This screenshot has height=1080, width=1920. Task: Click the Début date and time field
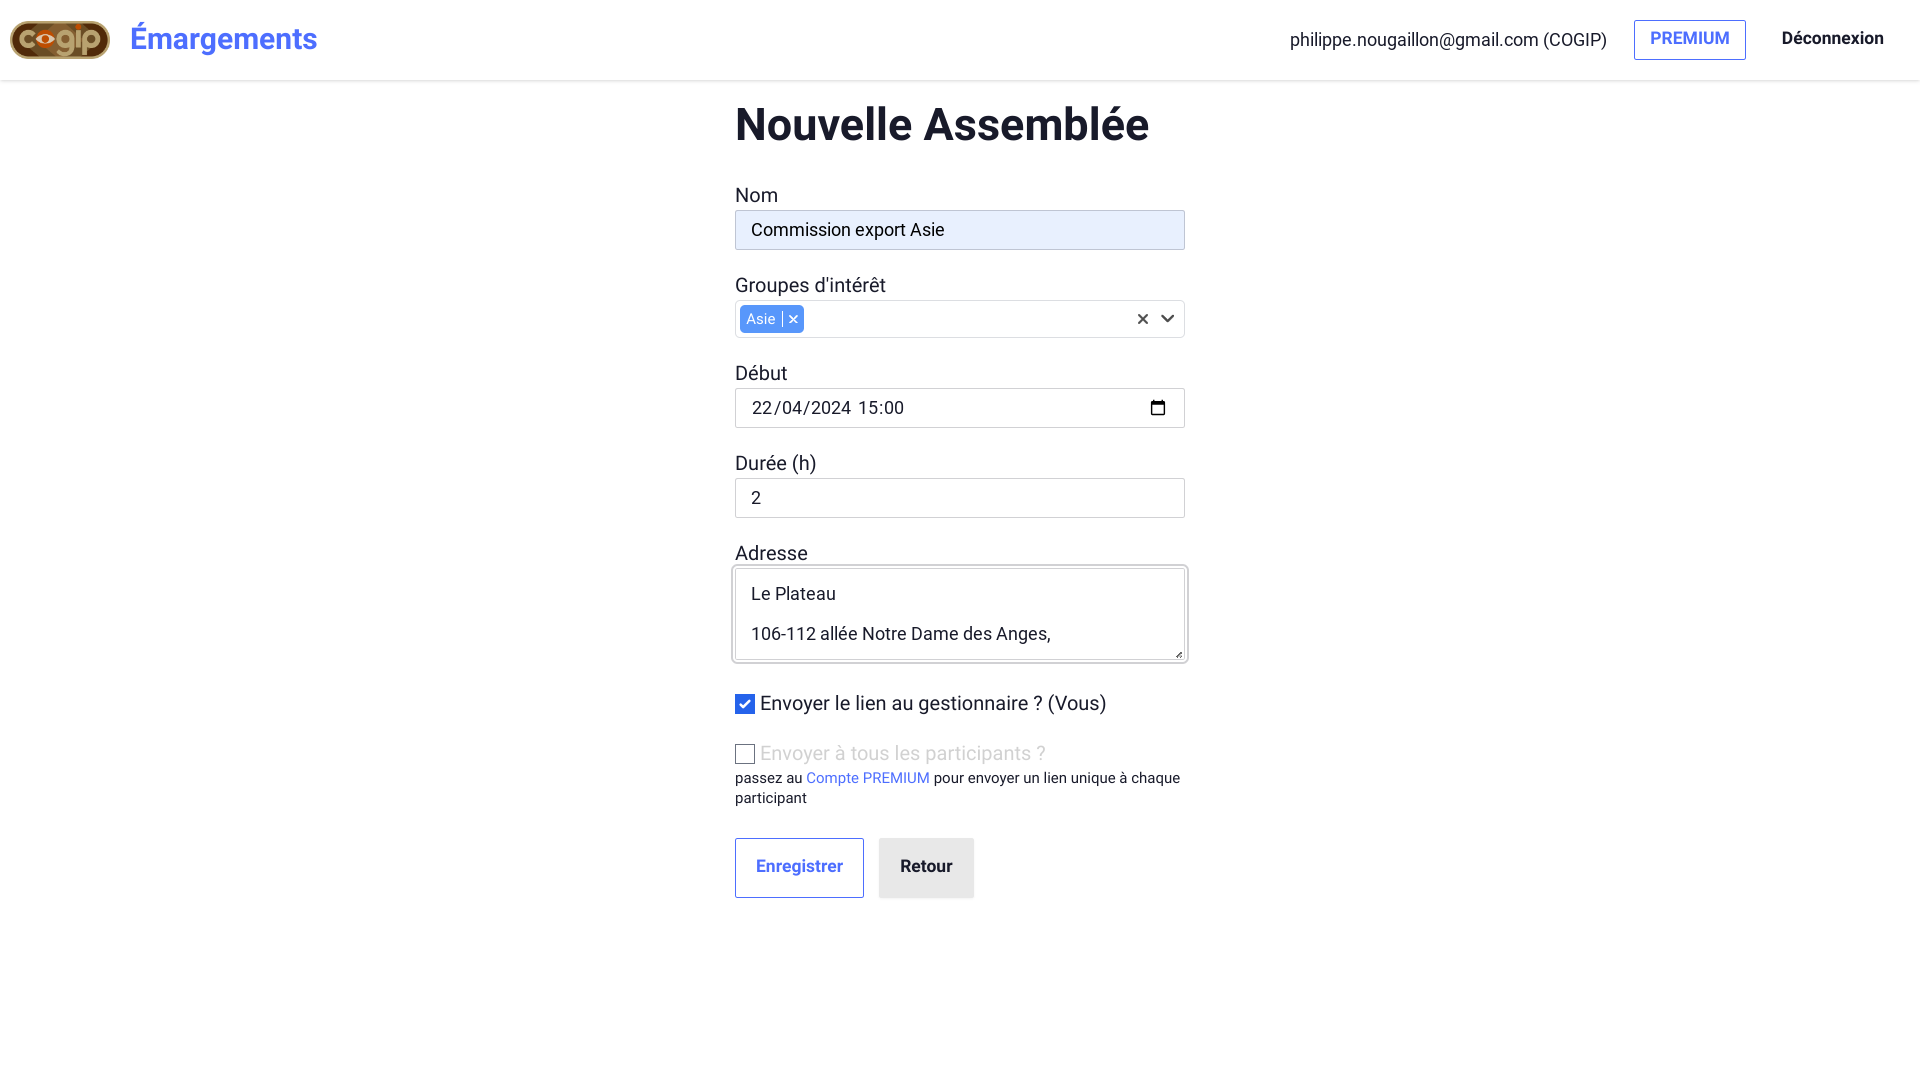(x=940, y=408)
